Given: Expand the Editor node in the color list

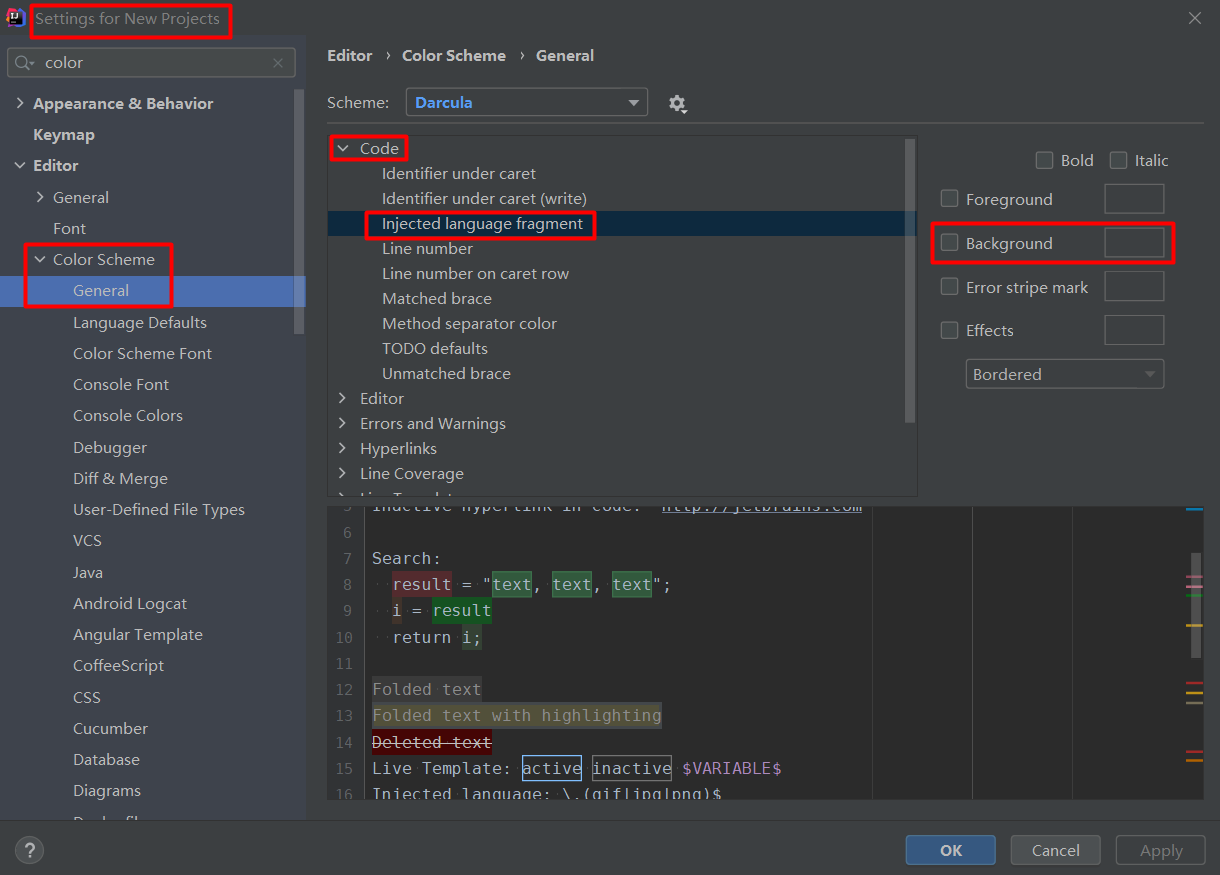Looking at the screenshot, I should pos(343,398).
